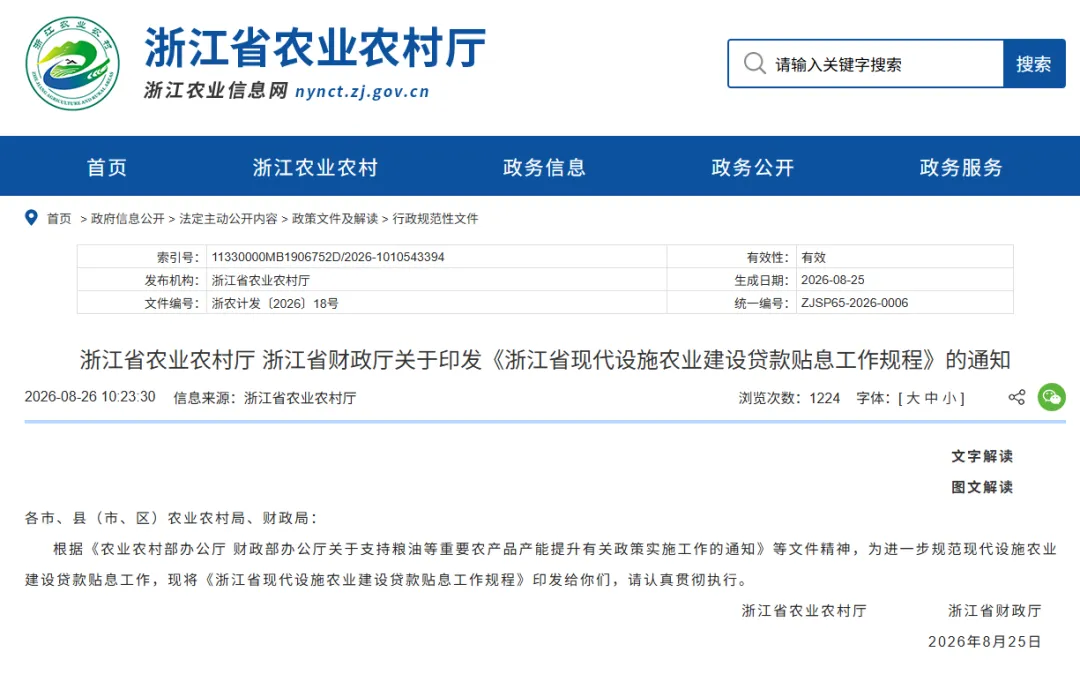Select the 有效性 value 有效
Viewport: 1080px width, 682px height.
click(813, 257)
